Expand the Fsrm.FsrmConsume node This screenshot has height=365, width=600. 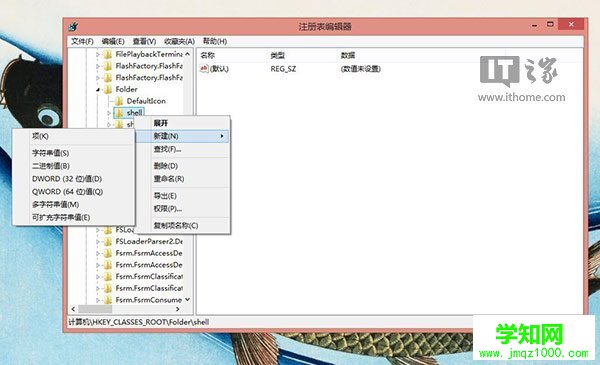[x=98, y=300]
